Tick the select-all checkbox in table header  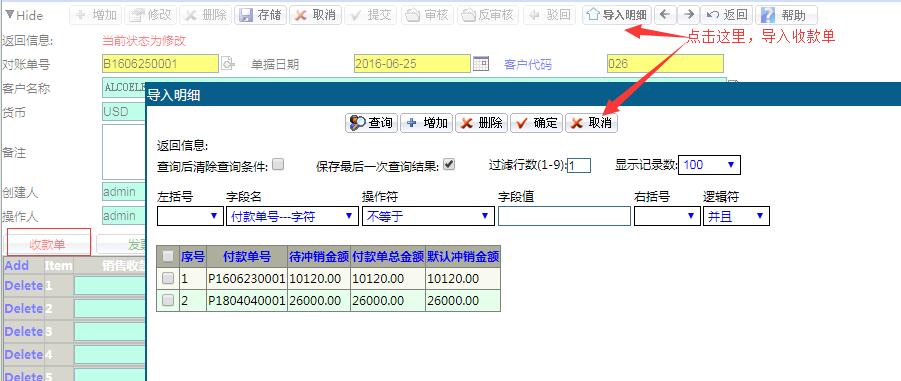click(168, 256)
